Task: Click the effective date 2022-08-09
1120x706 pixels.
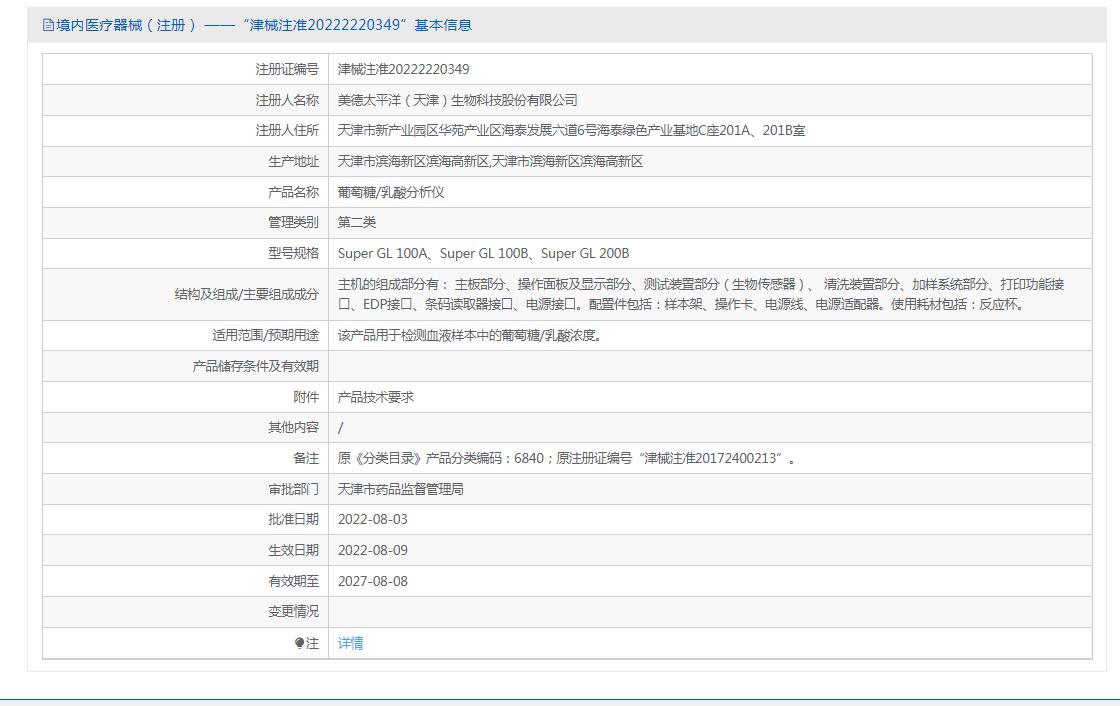Action: point(372,550)
